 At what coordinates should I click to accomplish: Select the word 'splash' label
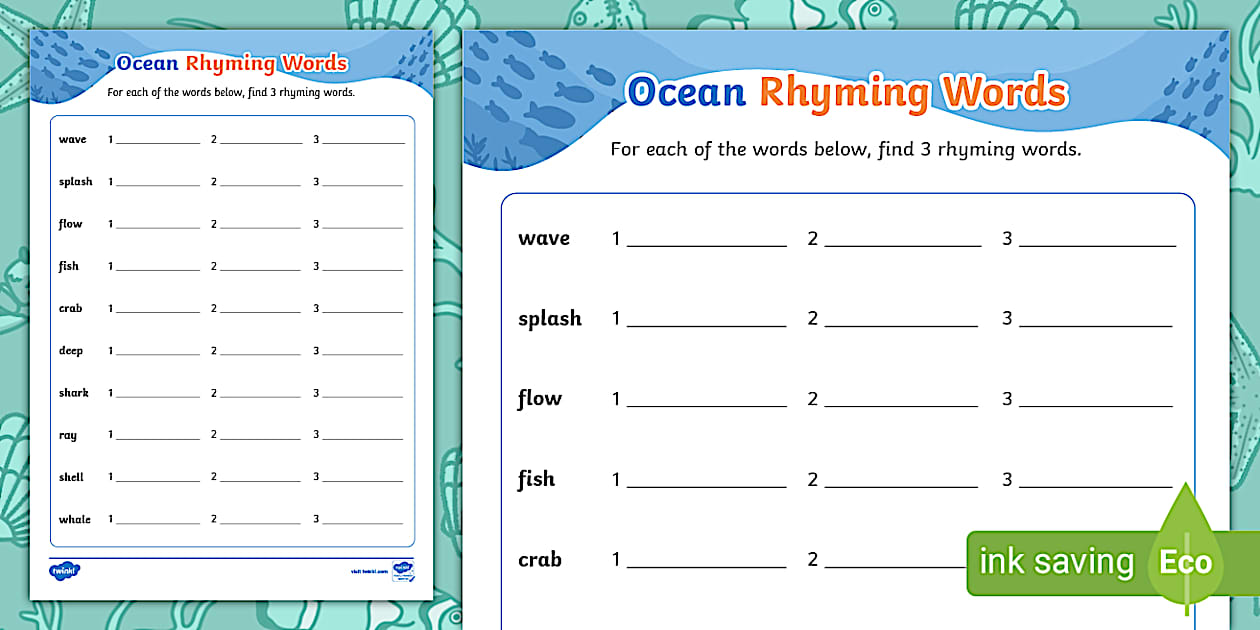[550, 318]
